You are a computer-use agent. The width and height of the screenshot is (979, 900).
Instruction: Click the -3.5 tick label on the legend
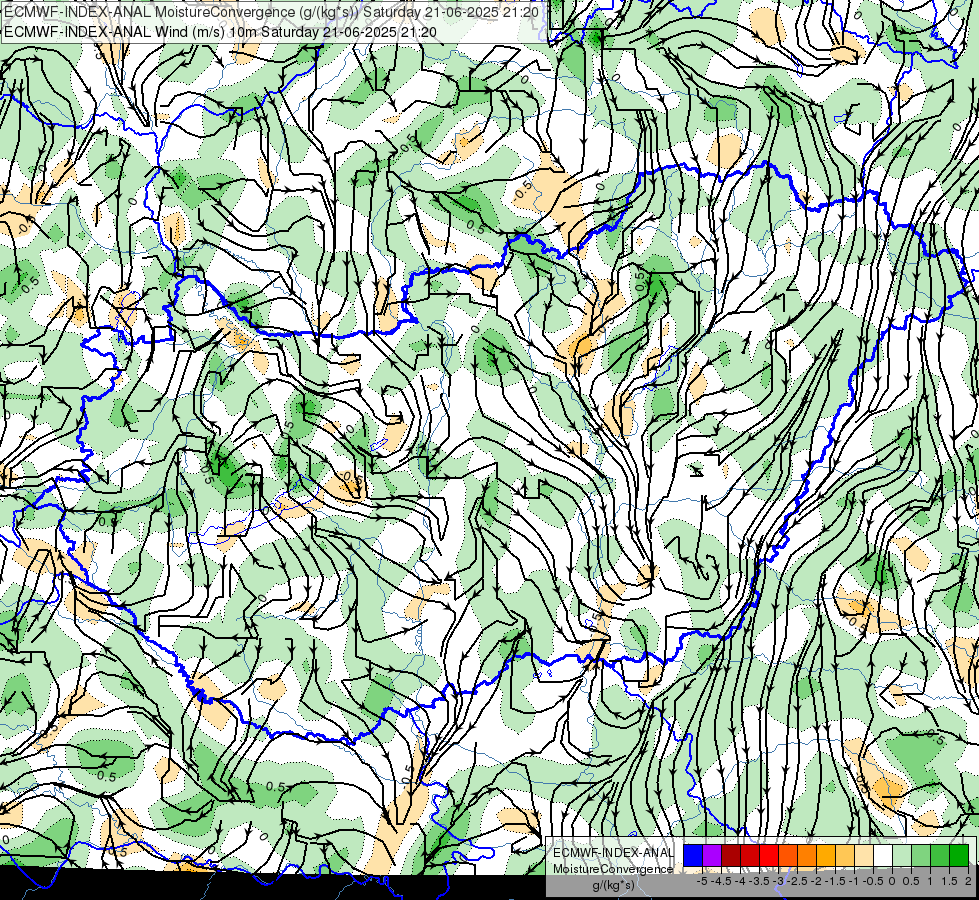tap(759, 881)
